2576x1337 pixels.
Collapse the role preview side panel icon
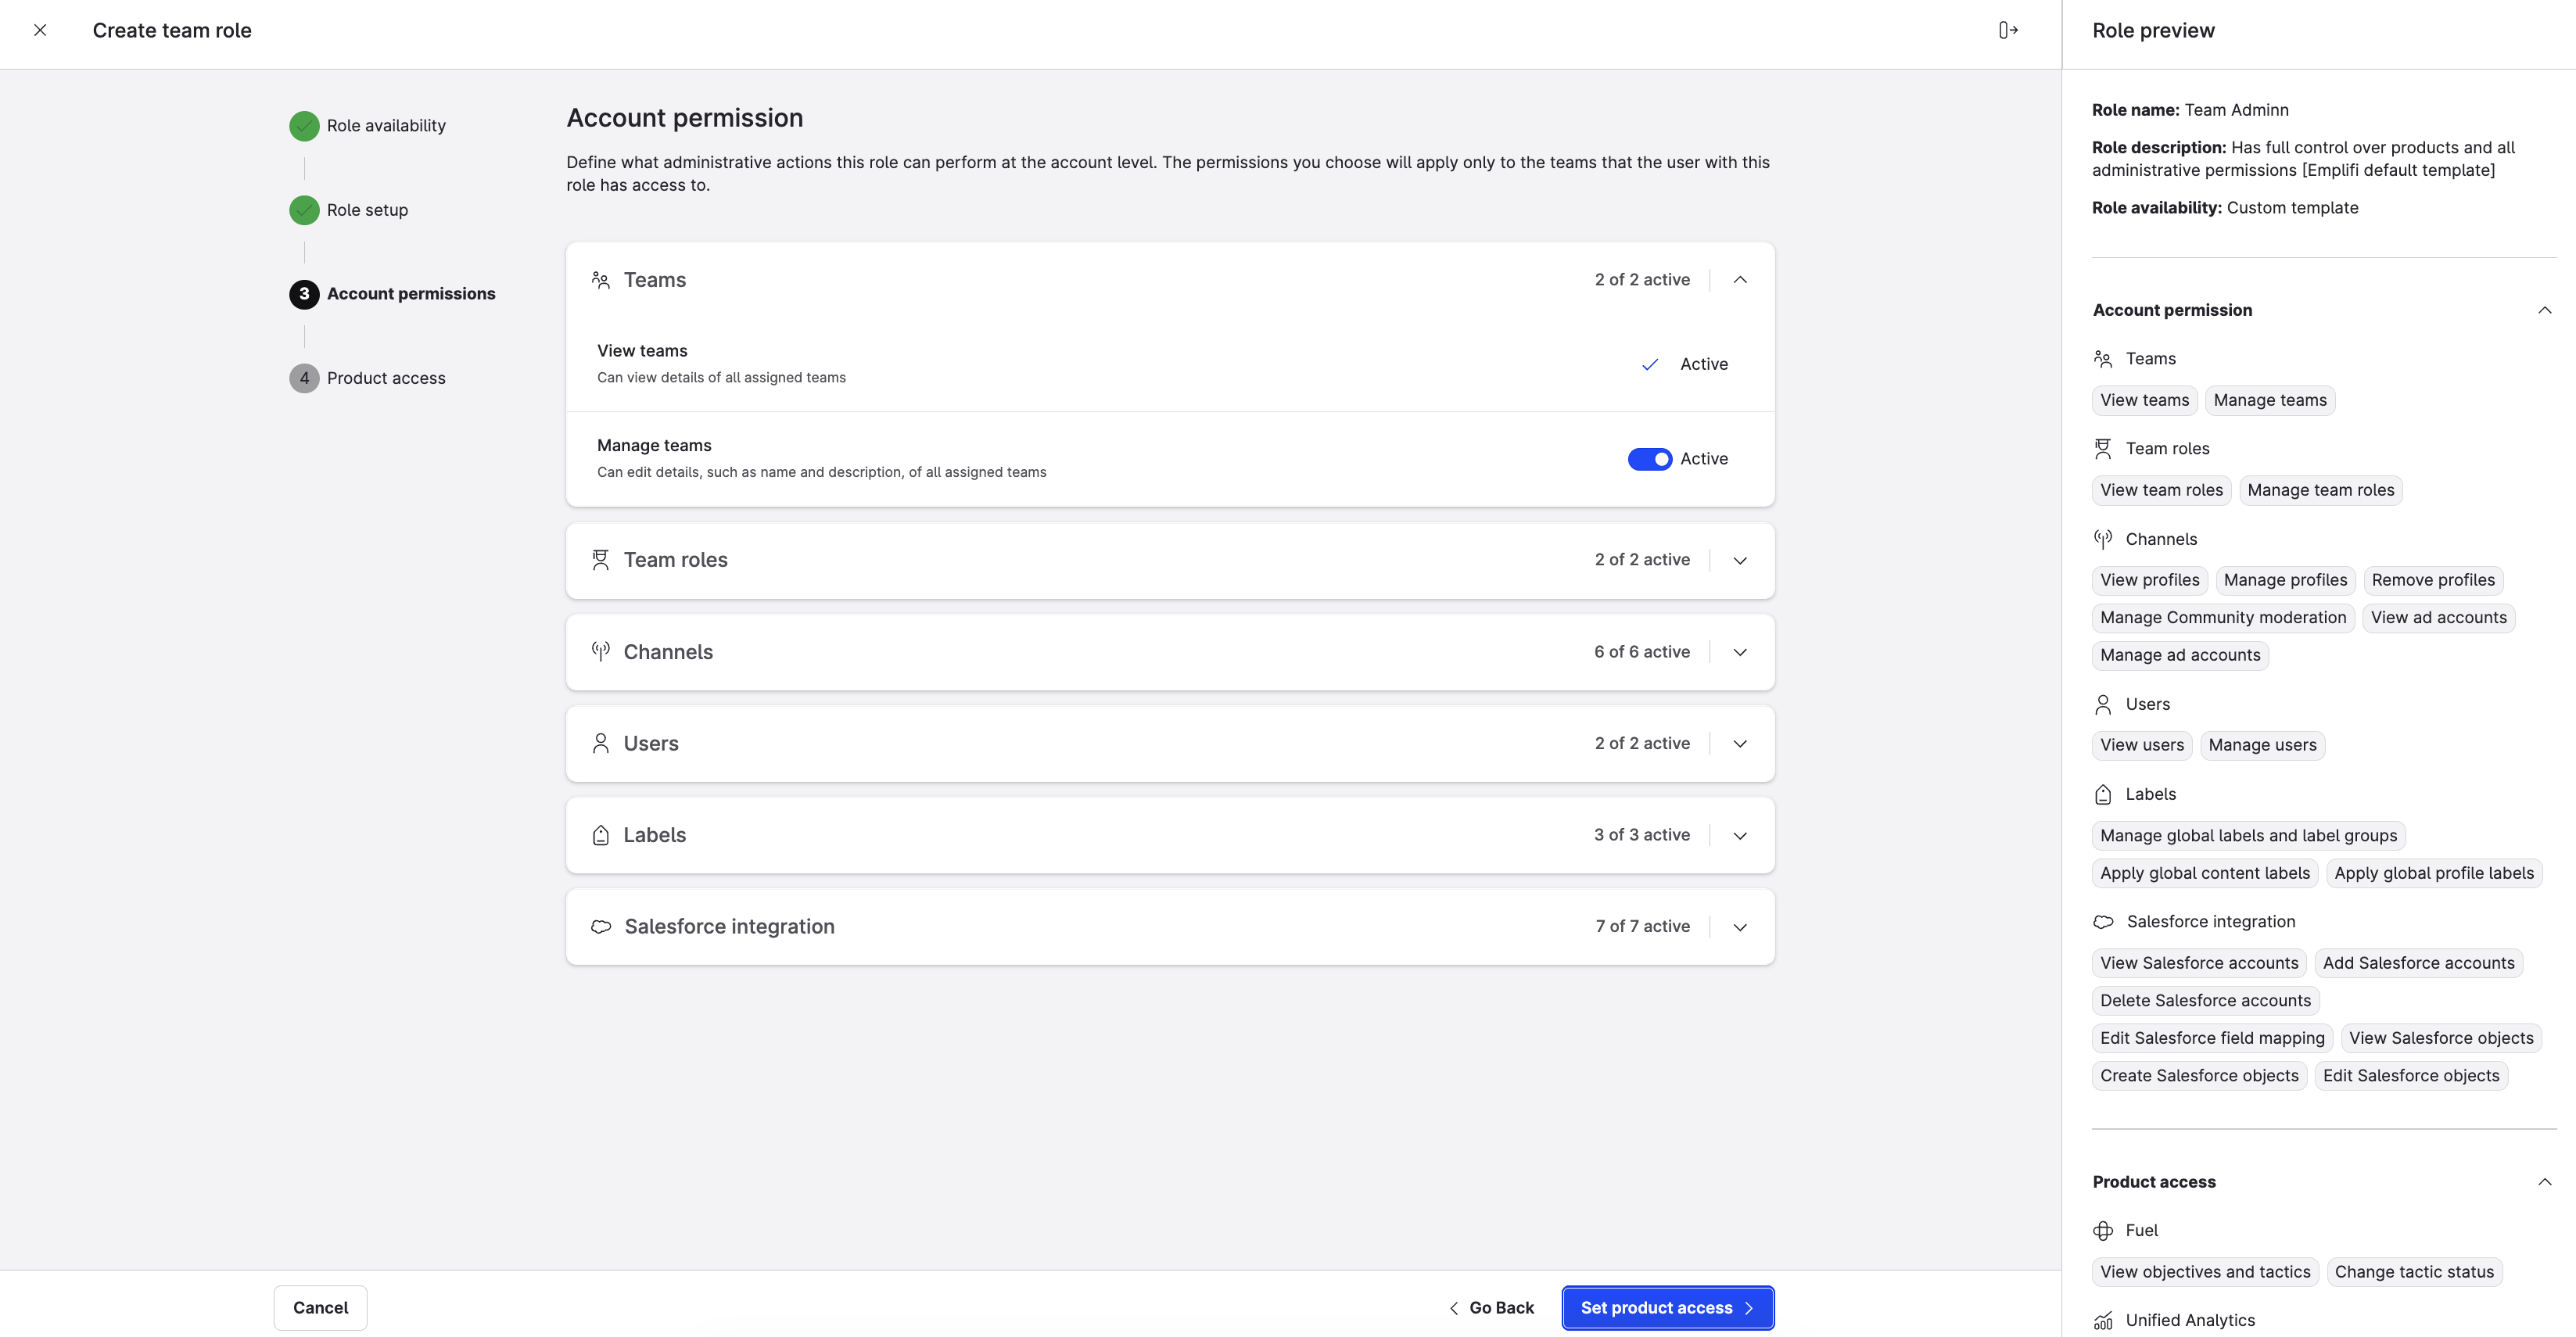(x=2008, y=30)
